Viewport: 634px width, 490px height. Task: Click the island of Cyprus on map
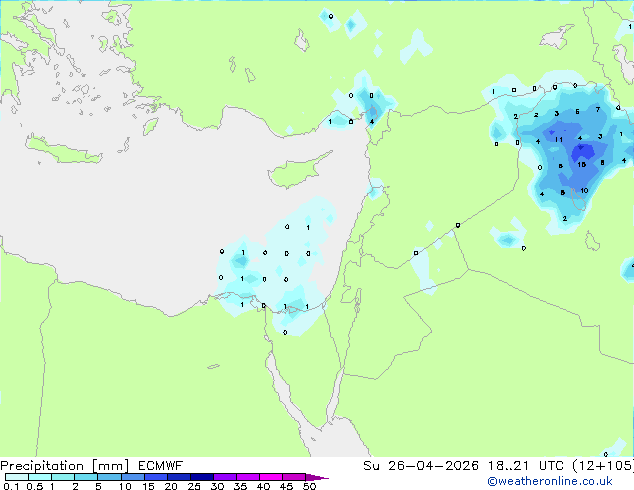coord(297,172)
